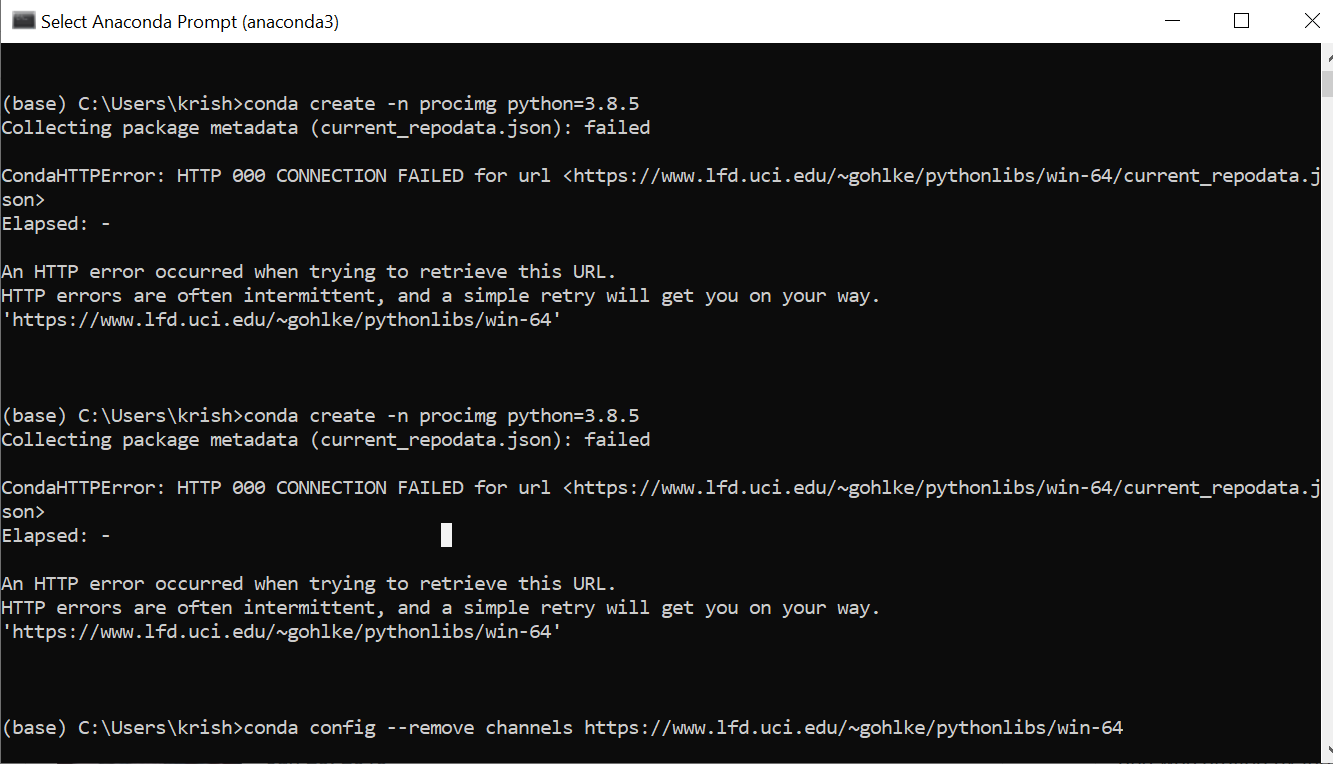This screenshot has width=1333, height=764.
Task: Click the maximize window icon
Action: click(x=1240, y=20)
